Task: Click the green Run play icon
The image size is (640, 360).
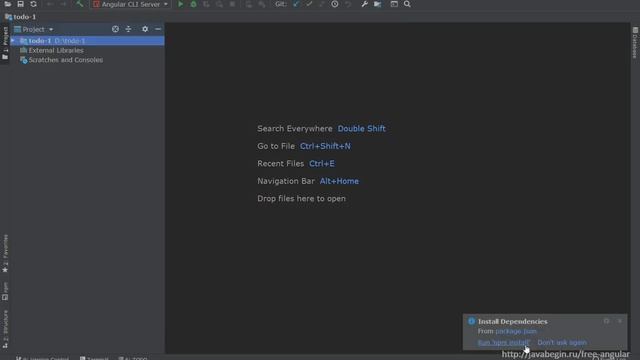Action: click(x=180, y=4)
